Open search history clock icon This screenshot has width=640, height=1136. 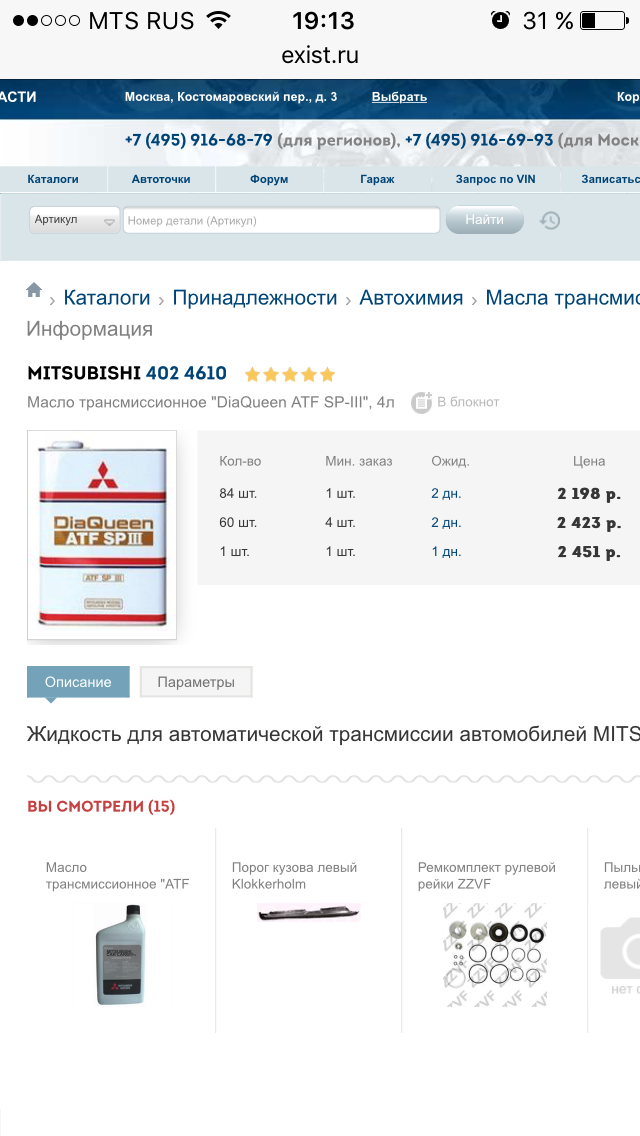(x=550, y=220)
